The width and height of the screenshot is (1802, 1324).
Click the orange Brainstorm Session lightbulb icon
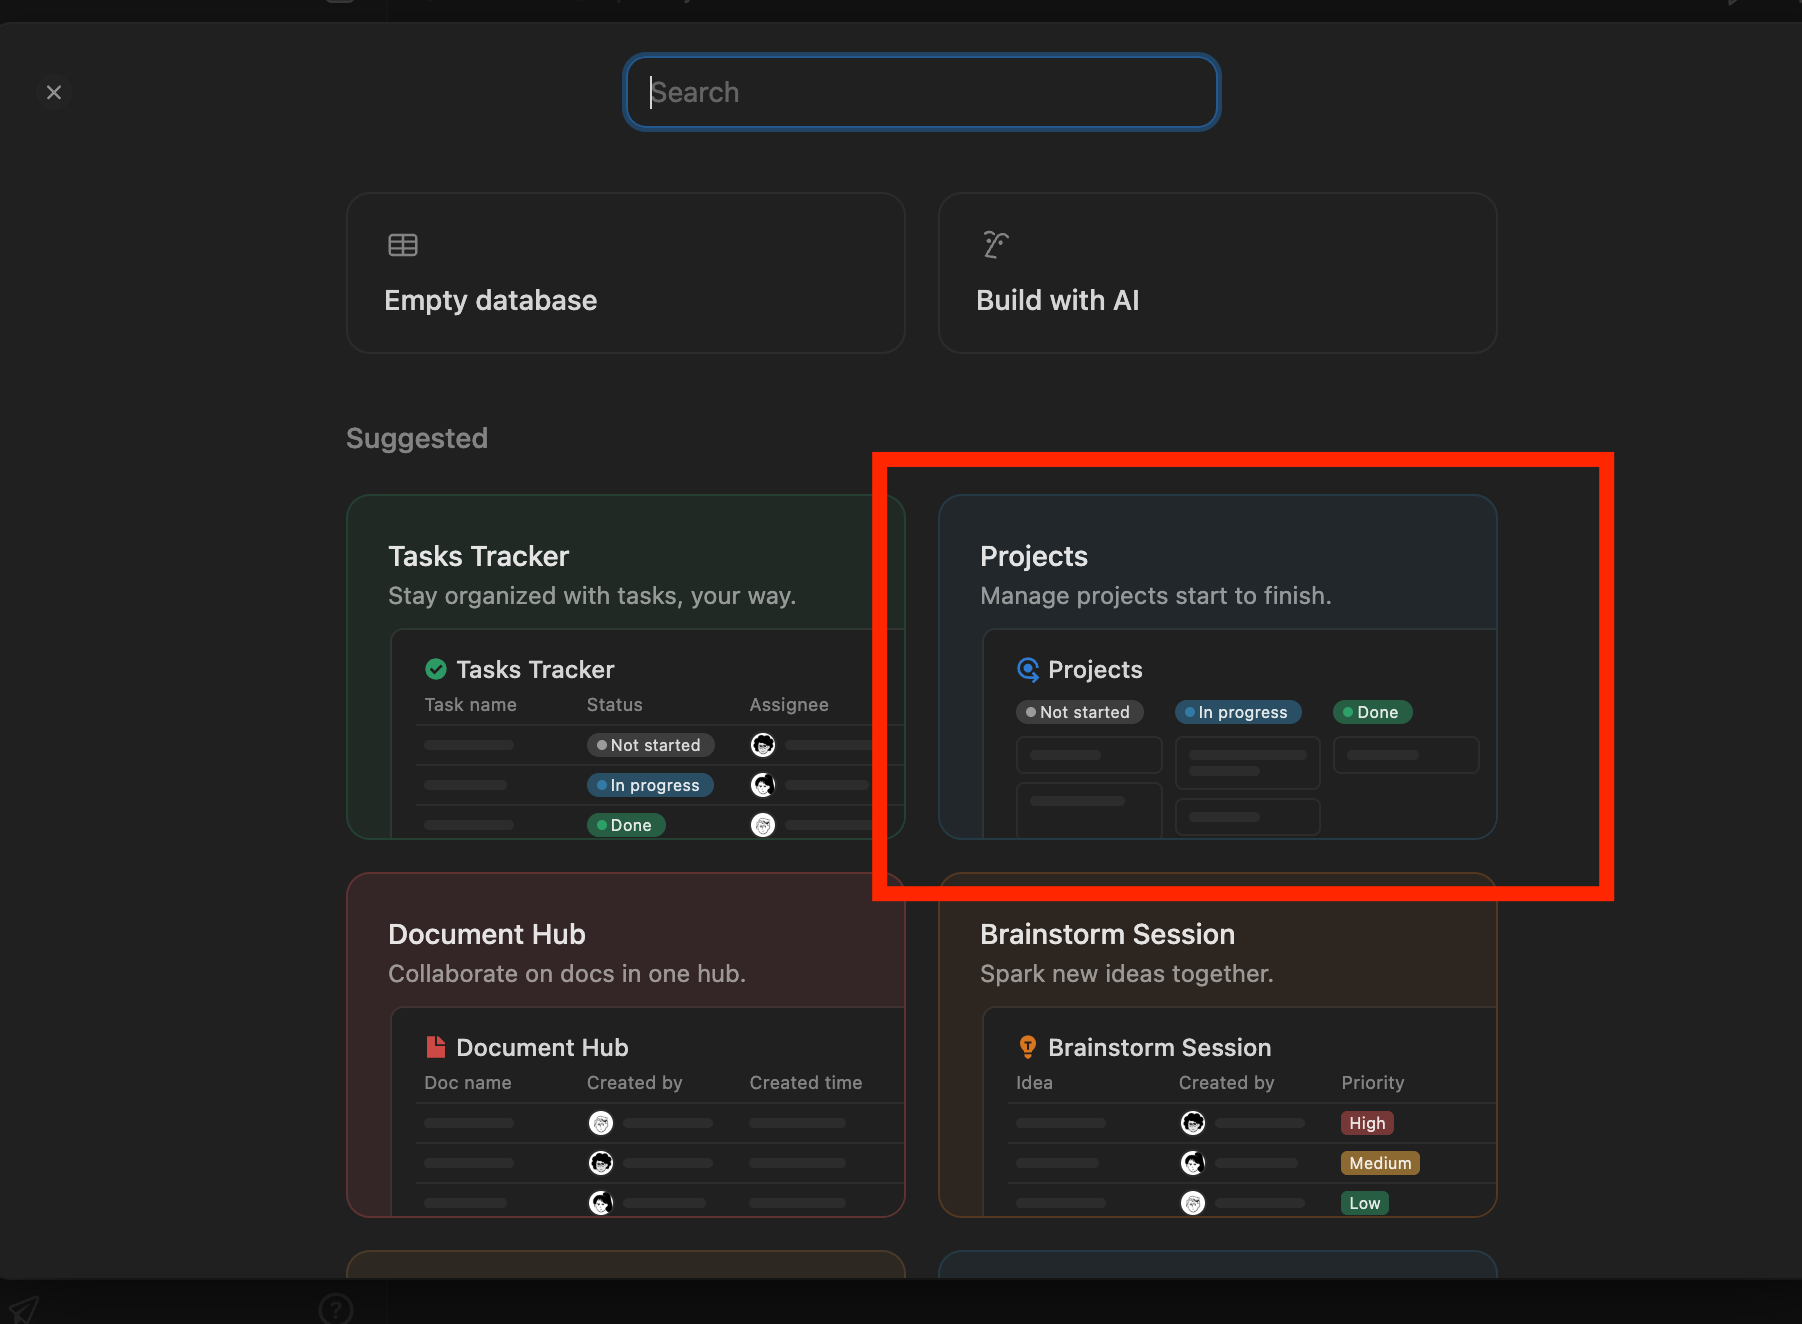click(1028, 1047)
